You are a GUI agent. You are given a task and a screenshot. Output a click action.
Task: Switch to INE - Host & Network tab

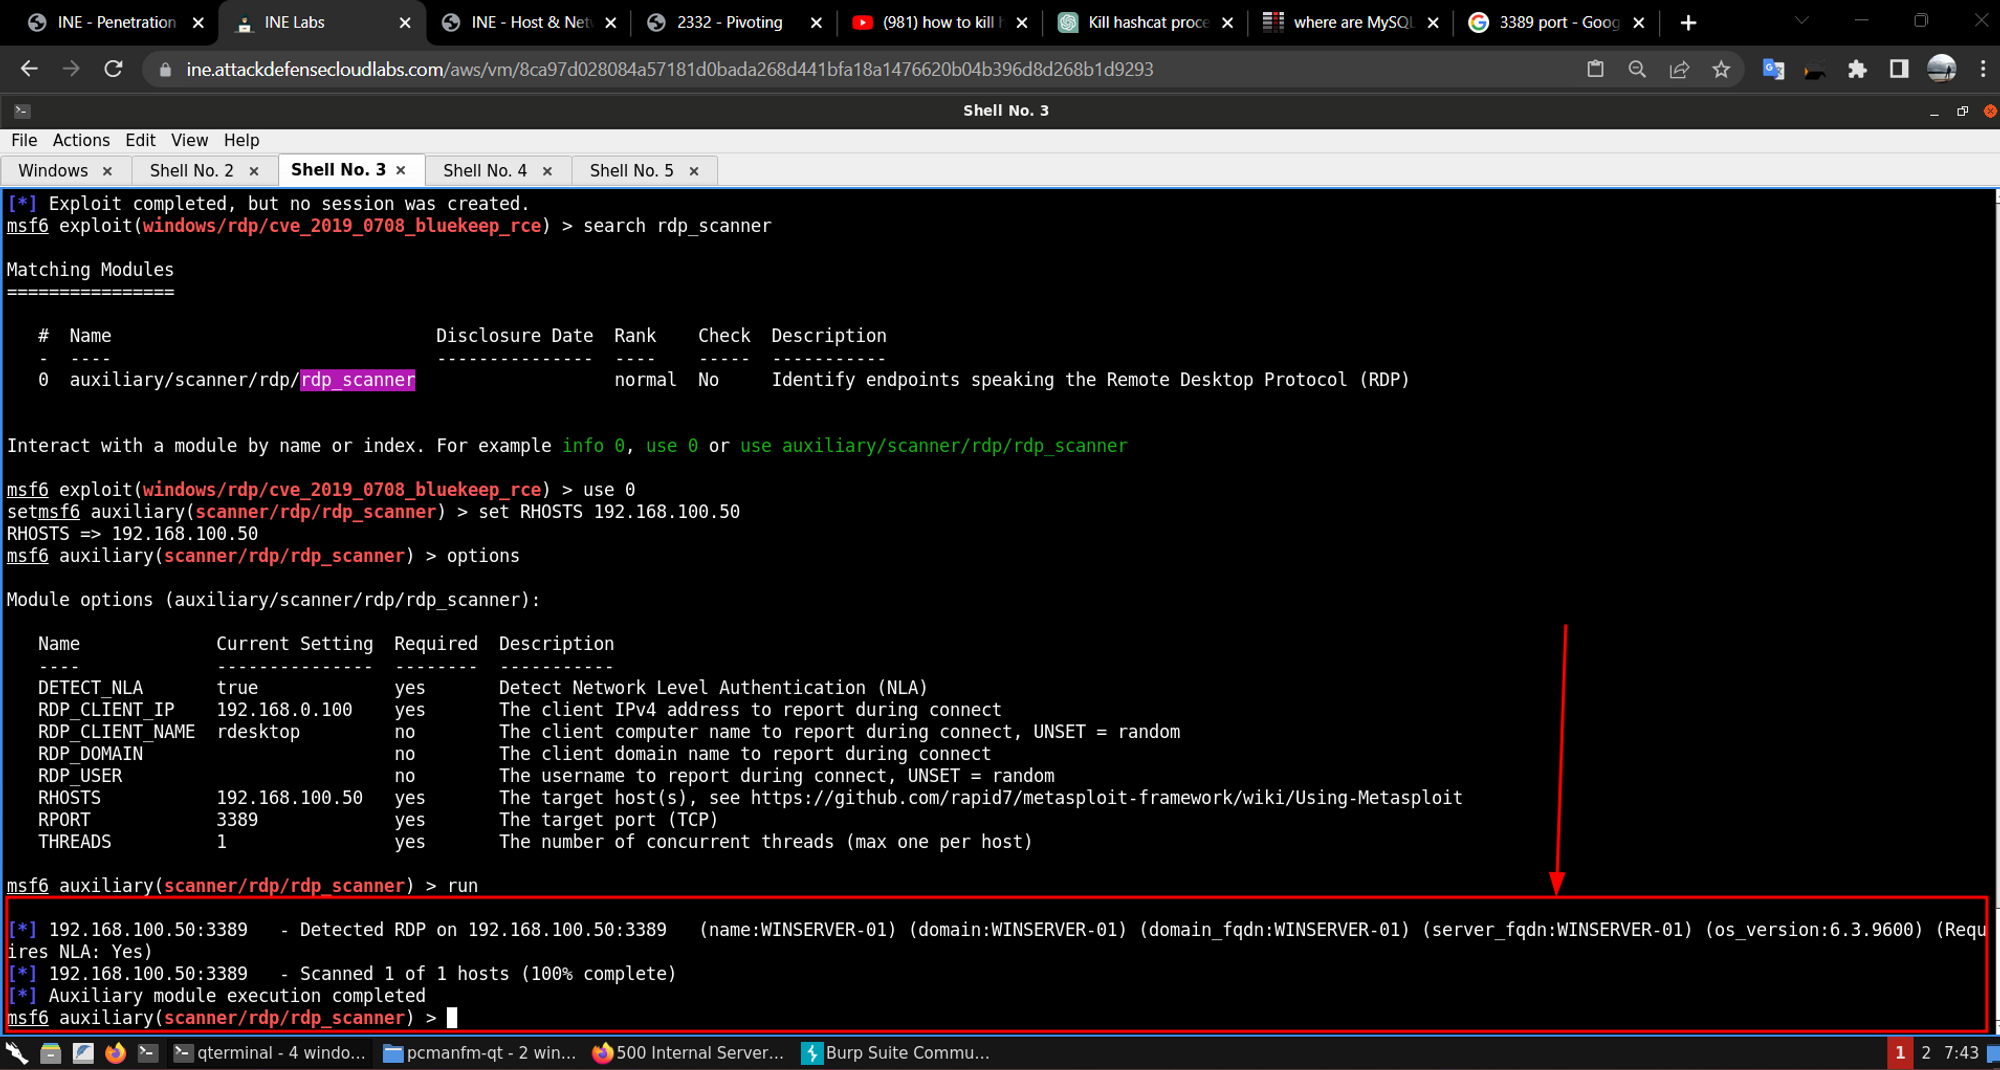coord(530,22)
